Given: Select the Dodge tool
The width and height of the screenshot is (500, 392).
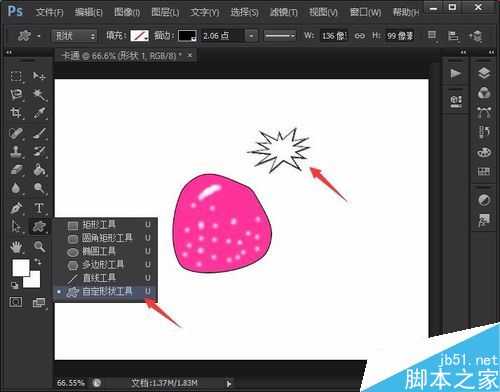Looking at the screenshot, I should click(x=39, y=188).
